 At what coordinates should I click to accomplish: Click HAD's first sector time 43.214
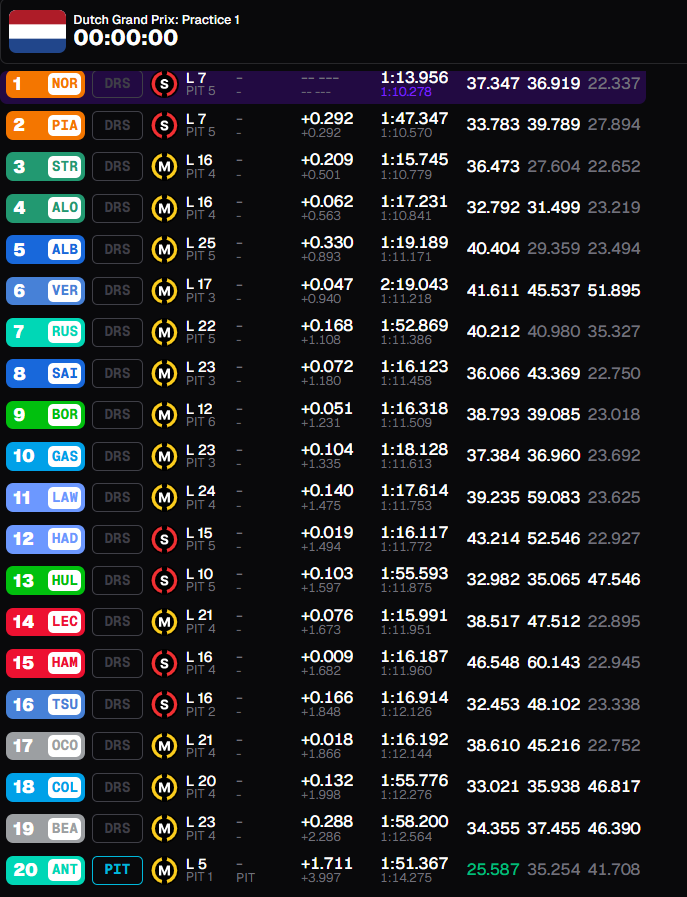point(493,538)
